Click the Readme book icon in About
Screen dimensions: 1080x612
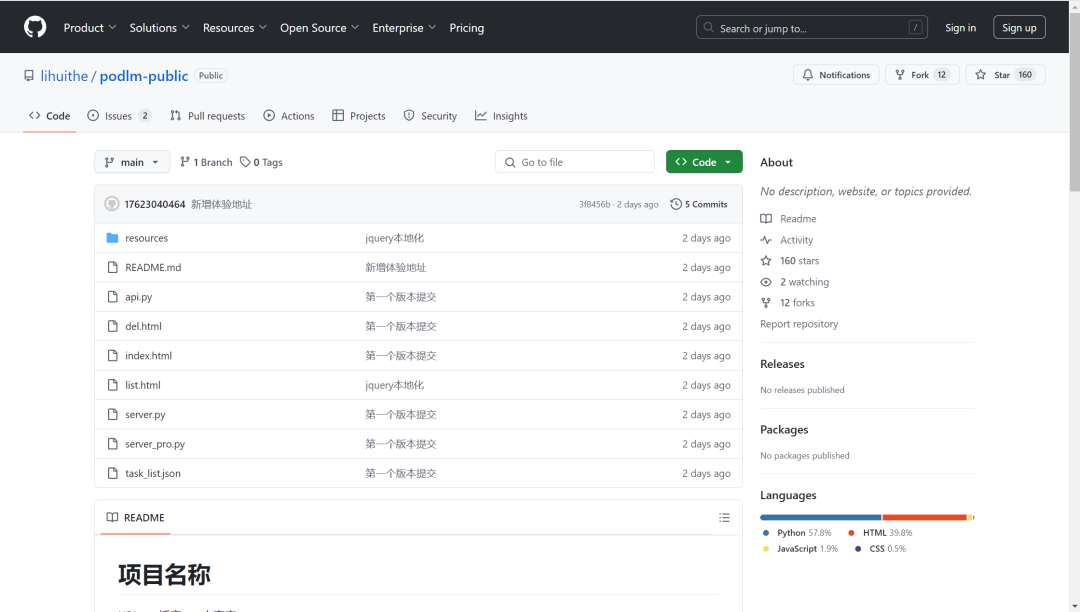766,219
